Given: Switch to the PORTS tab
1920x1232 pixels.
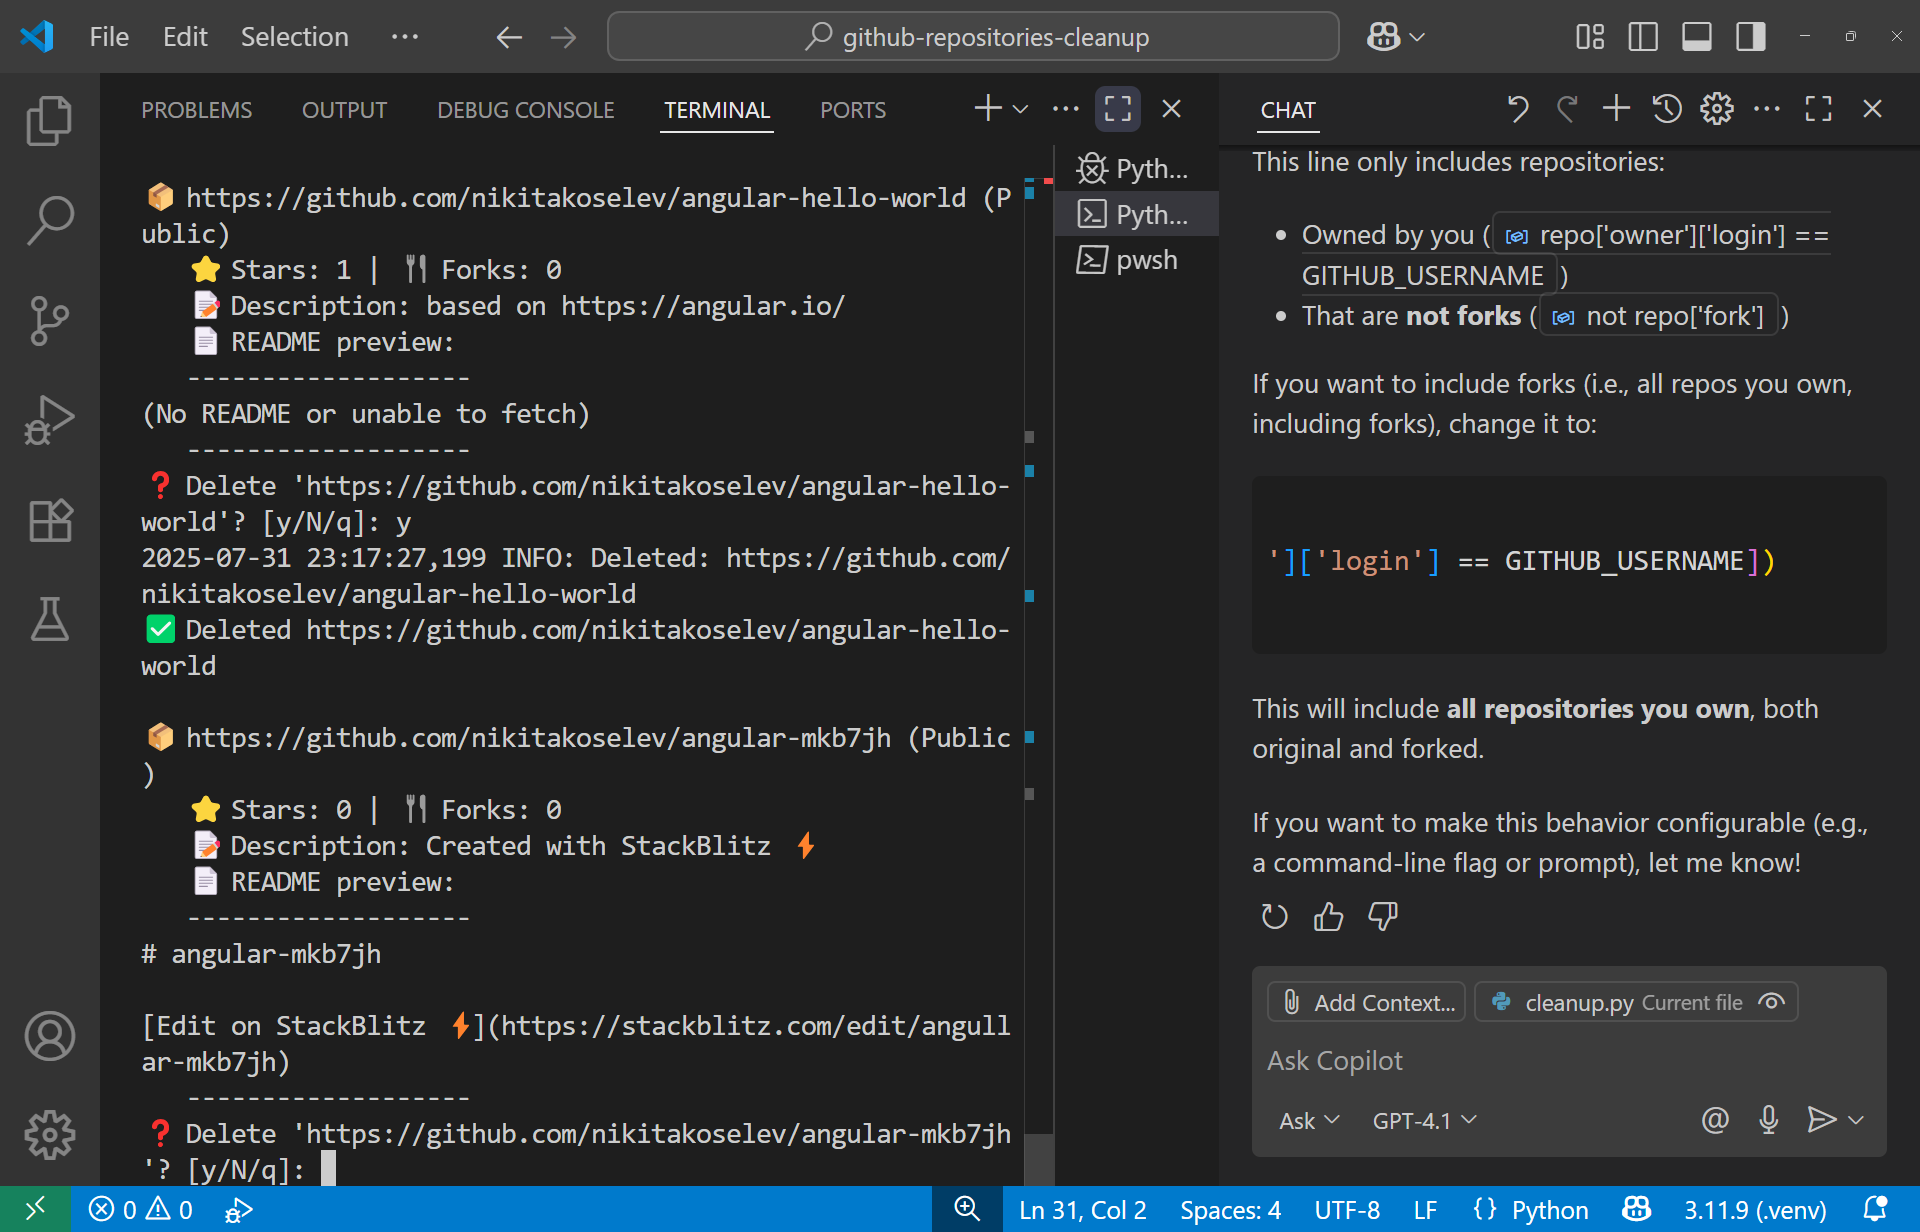Looking at the screenshot, I should (x=853, y=110).
